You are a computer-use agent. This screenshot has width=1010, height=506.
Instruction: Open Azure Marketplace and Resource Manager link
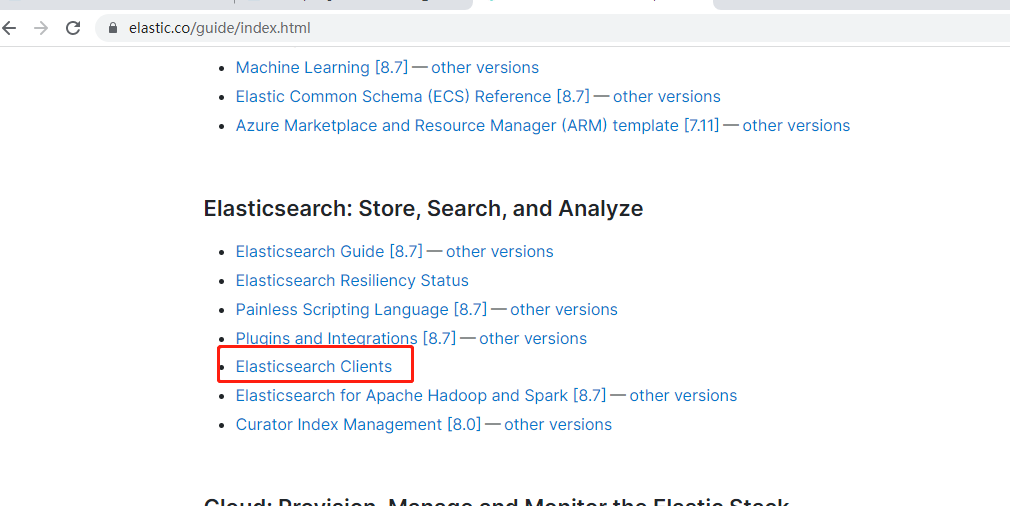[x=477, y=126]
